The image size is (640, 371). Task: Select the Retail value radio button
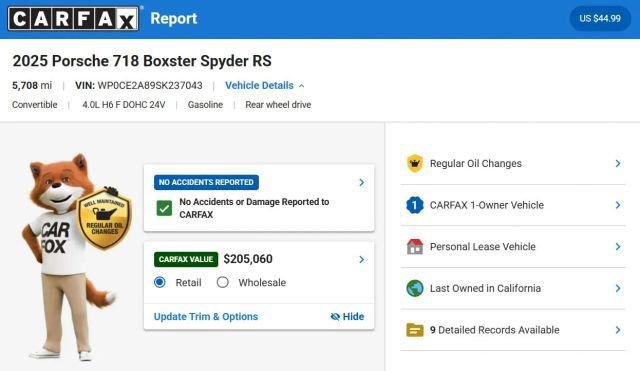pos(160,282)
